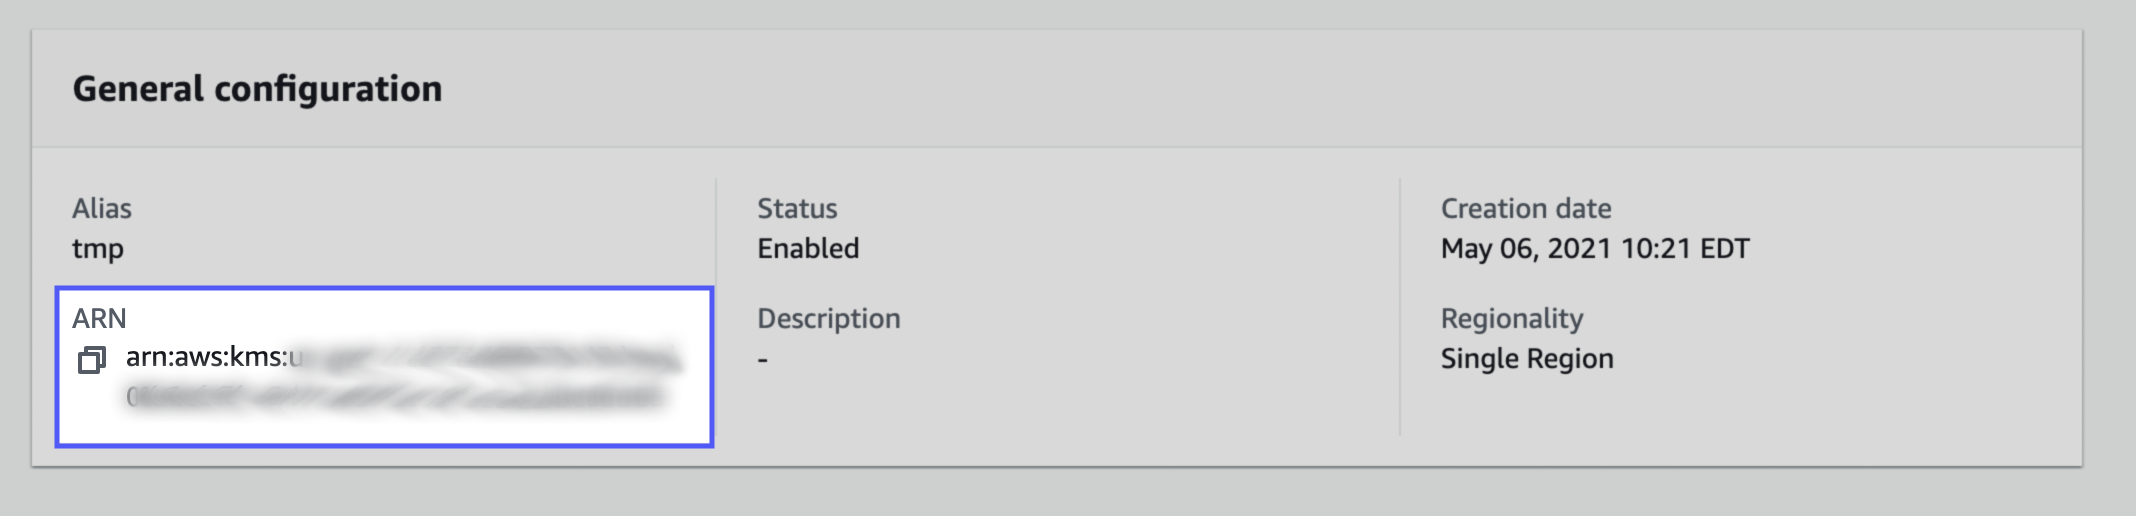Click the Alias field label
This screenshot has height=516, width=2136.
coord(102,208)
